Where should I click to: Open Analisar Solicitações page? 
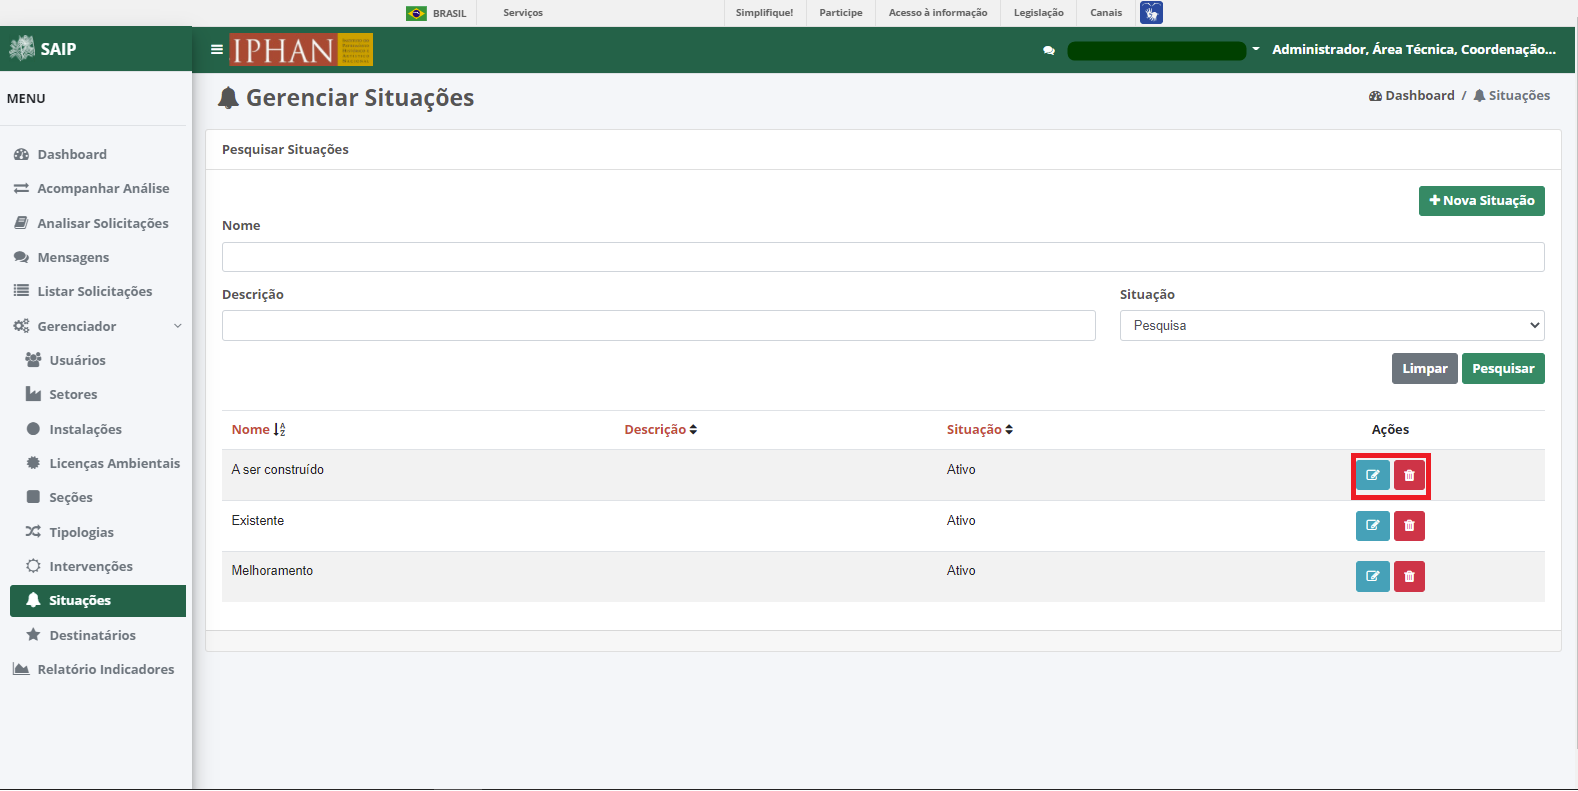tap(93, 223)
